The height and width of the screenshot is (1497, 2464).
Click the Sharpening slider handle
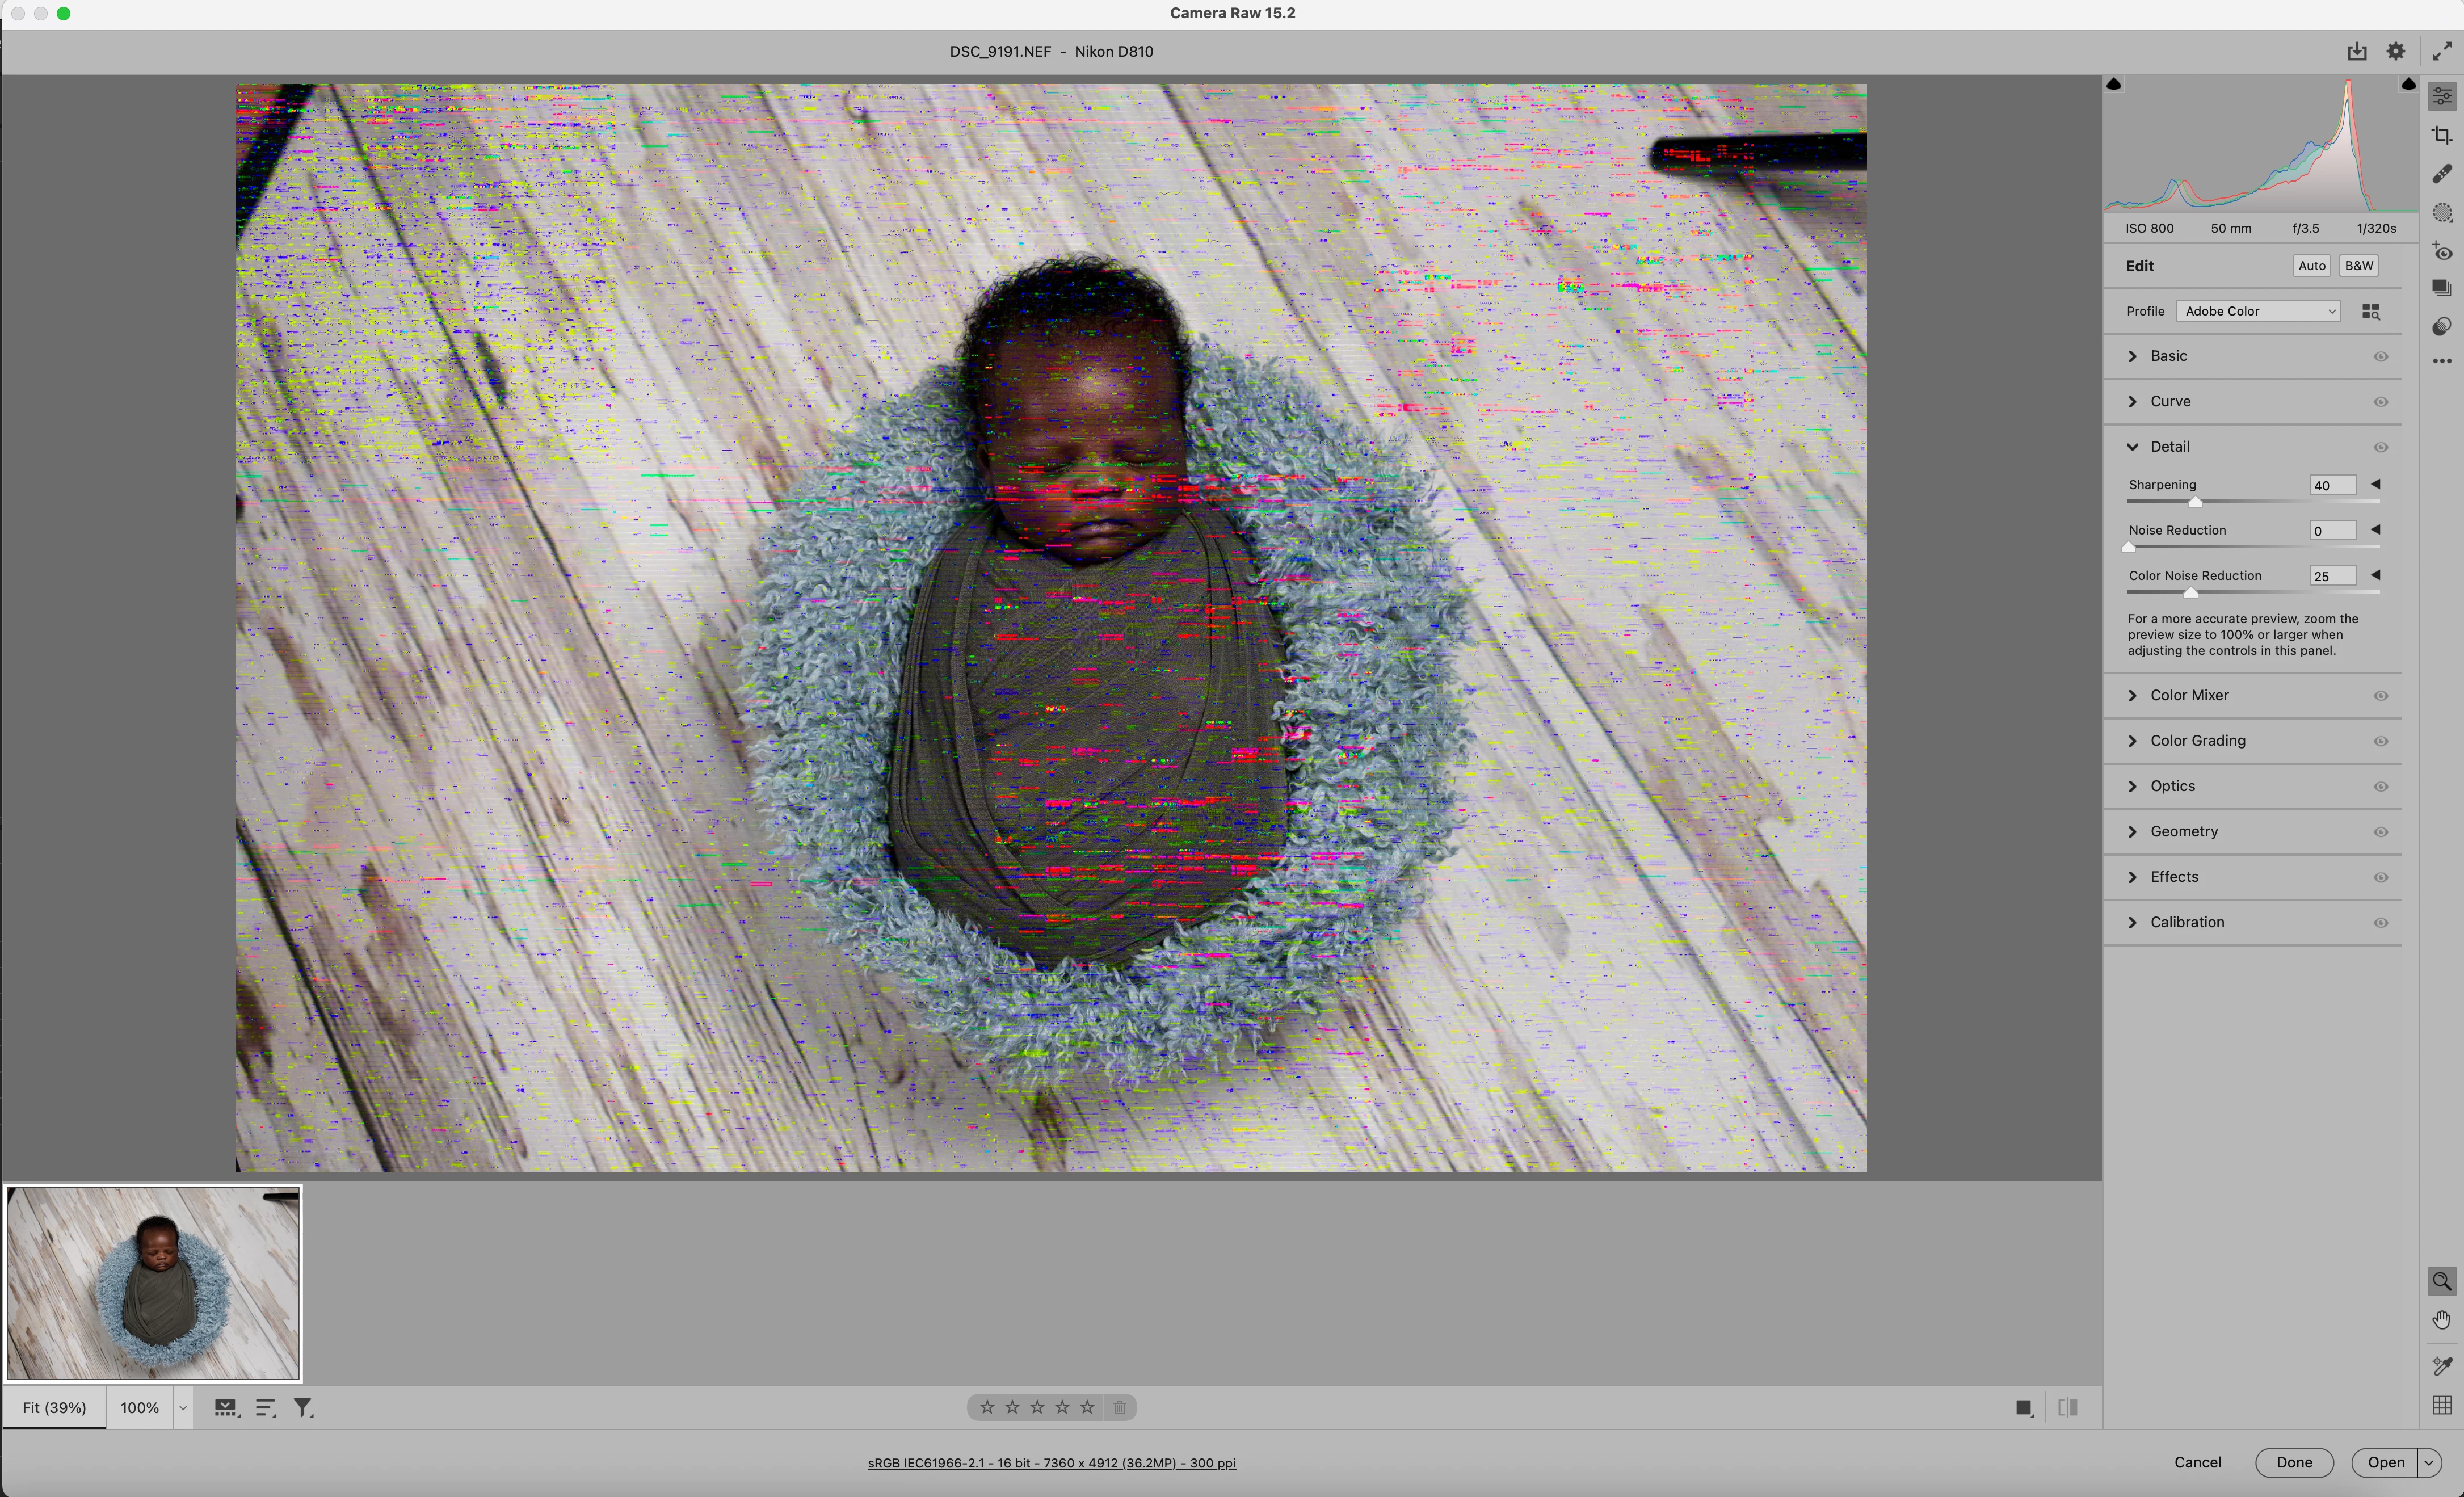pos(2195,502)
